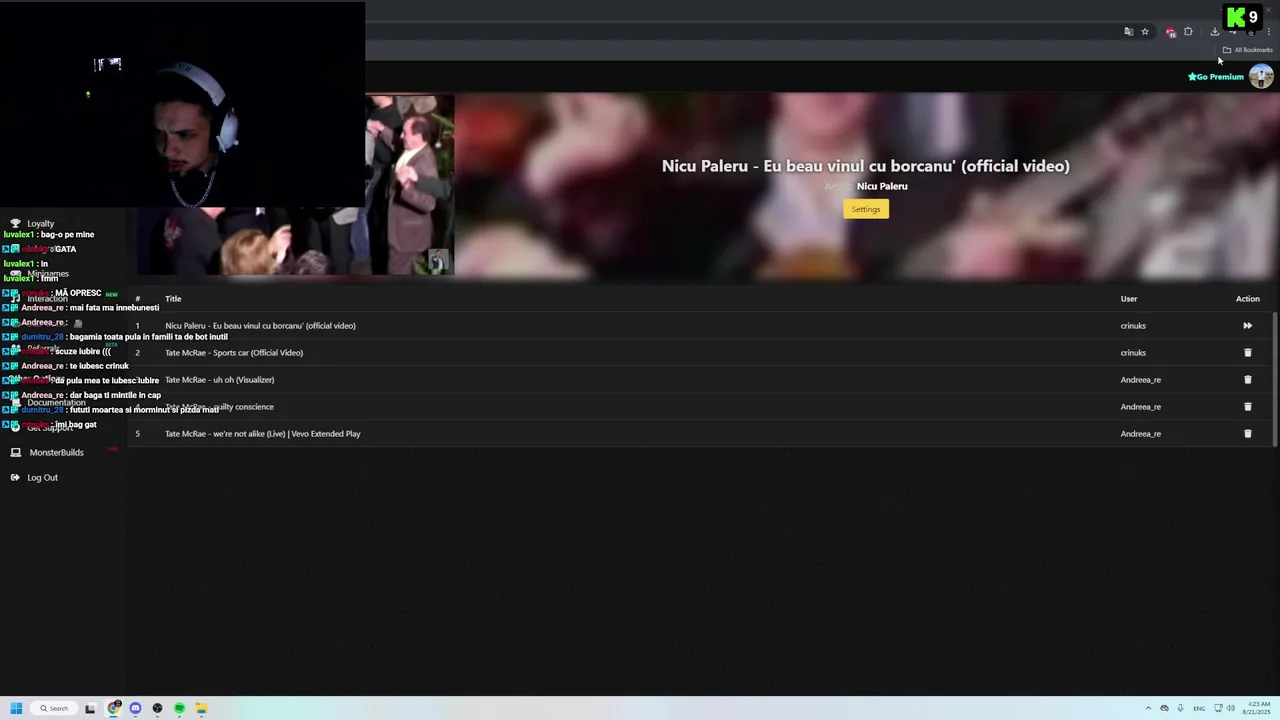Open the clock and date panel
This screenshot has width=1280, height=720.
click(x=1257, y=708)
